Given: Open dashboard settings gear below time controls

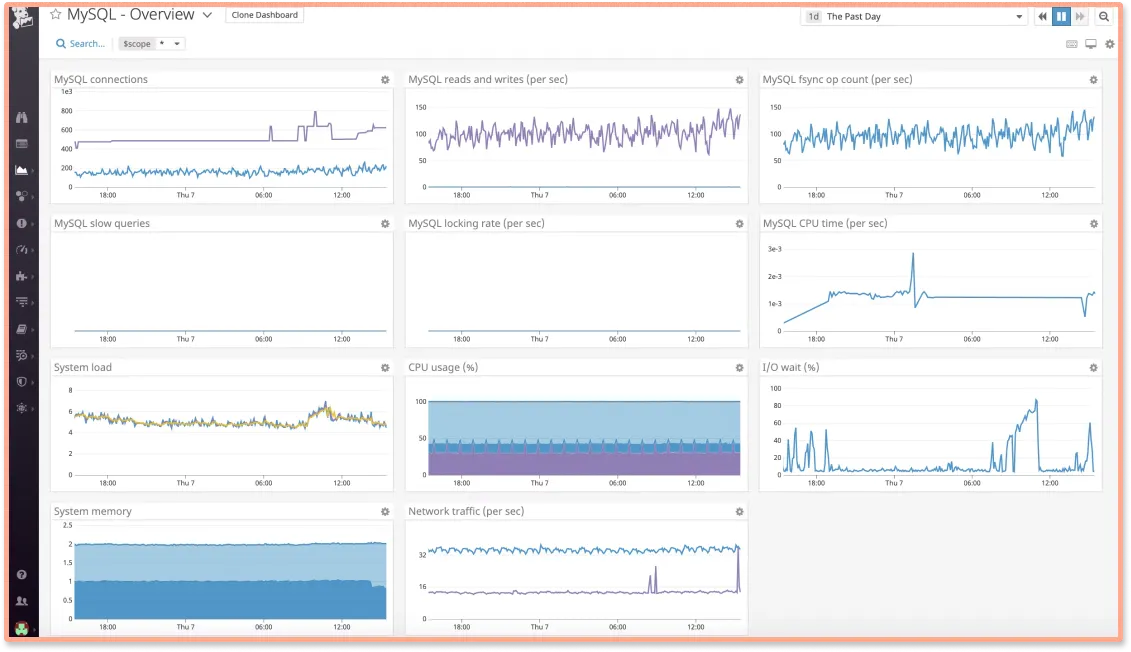Looking at the screenshot, I should point(1109,44).
